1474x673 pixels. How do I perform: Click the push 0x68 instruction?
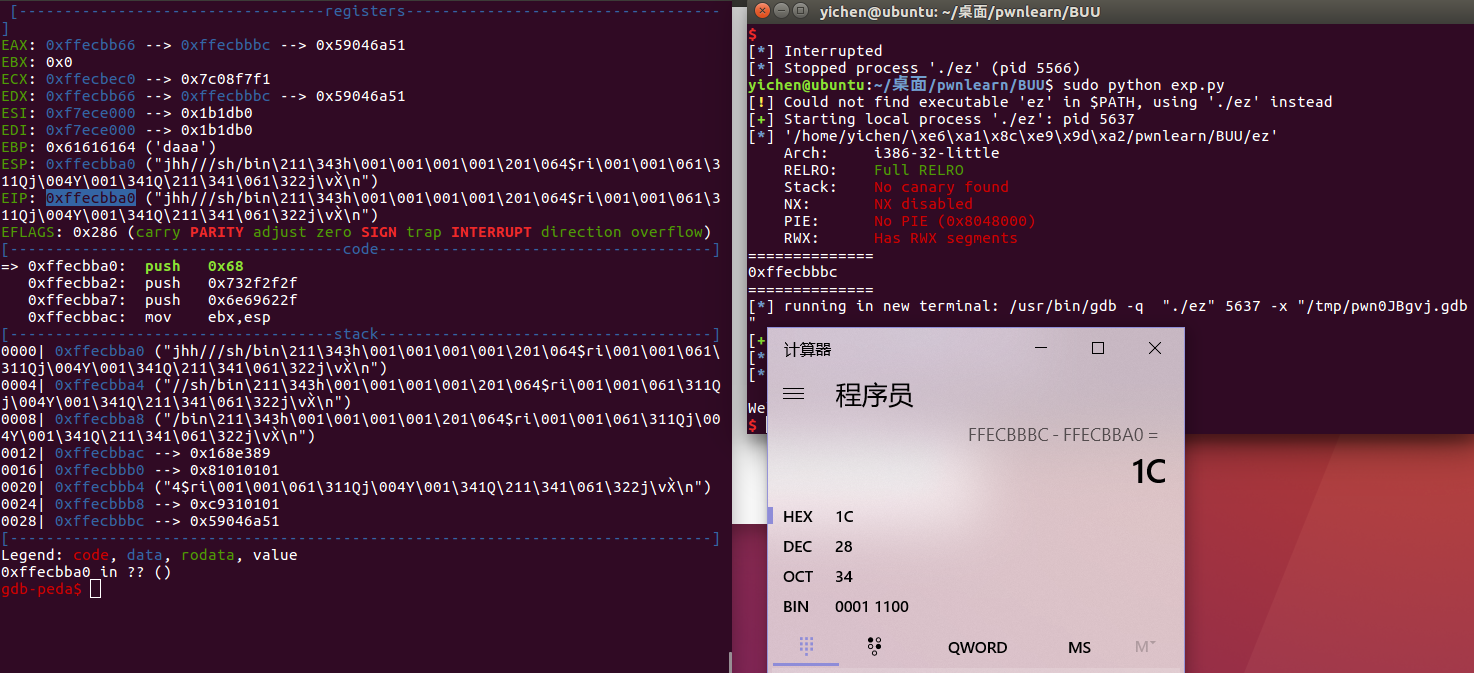[194, 266]
